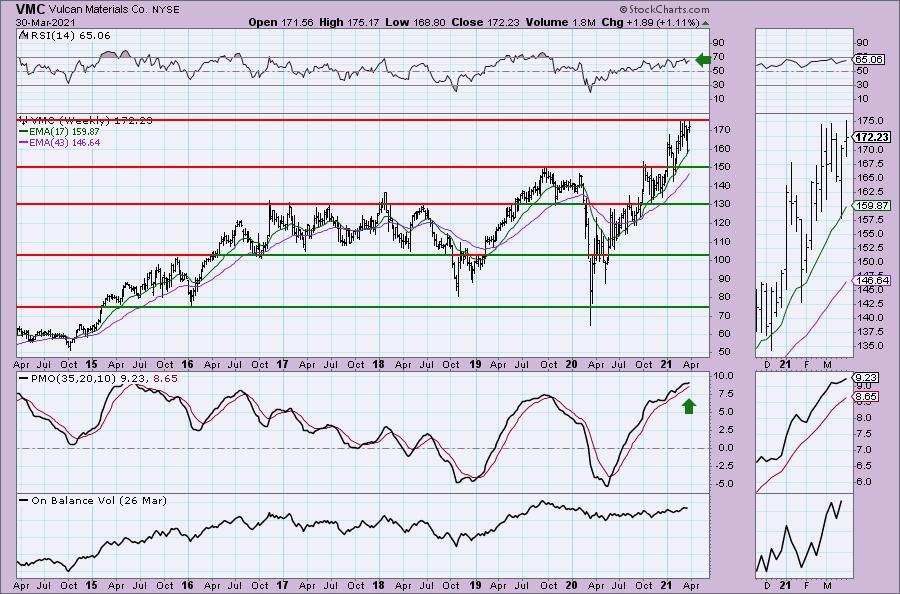Click the VMC ticker symbol in the header
Image resolution: width=900 pixels, height=594 pixels.
(x=30, y=10)
